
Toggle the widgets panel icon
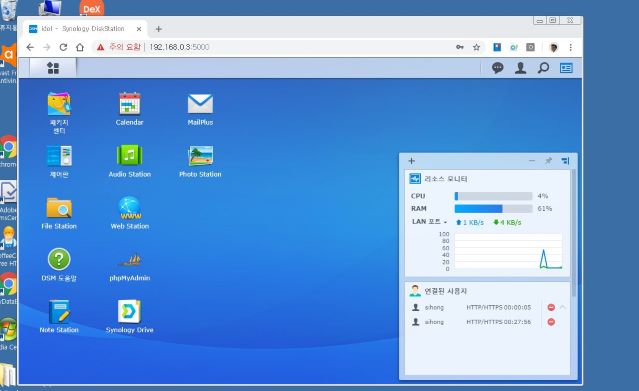566,68
